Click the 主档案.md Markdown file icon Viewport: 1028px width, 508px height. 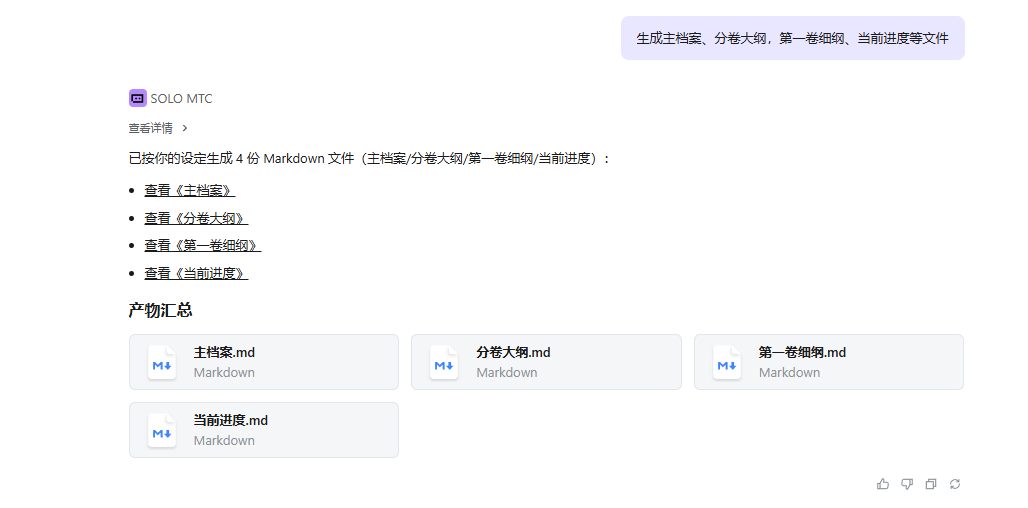[x=162, y=362]
